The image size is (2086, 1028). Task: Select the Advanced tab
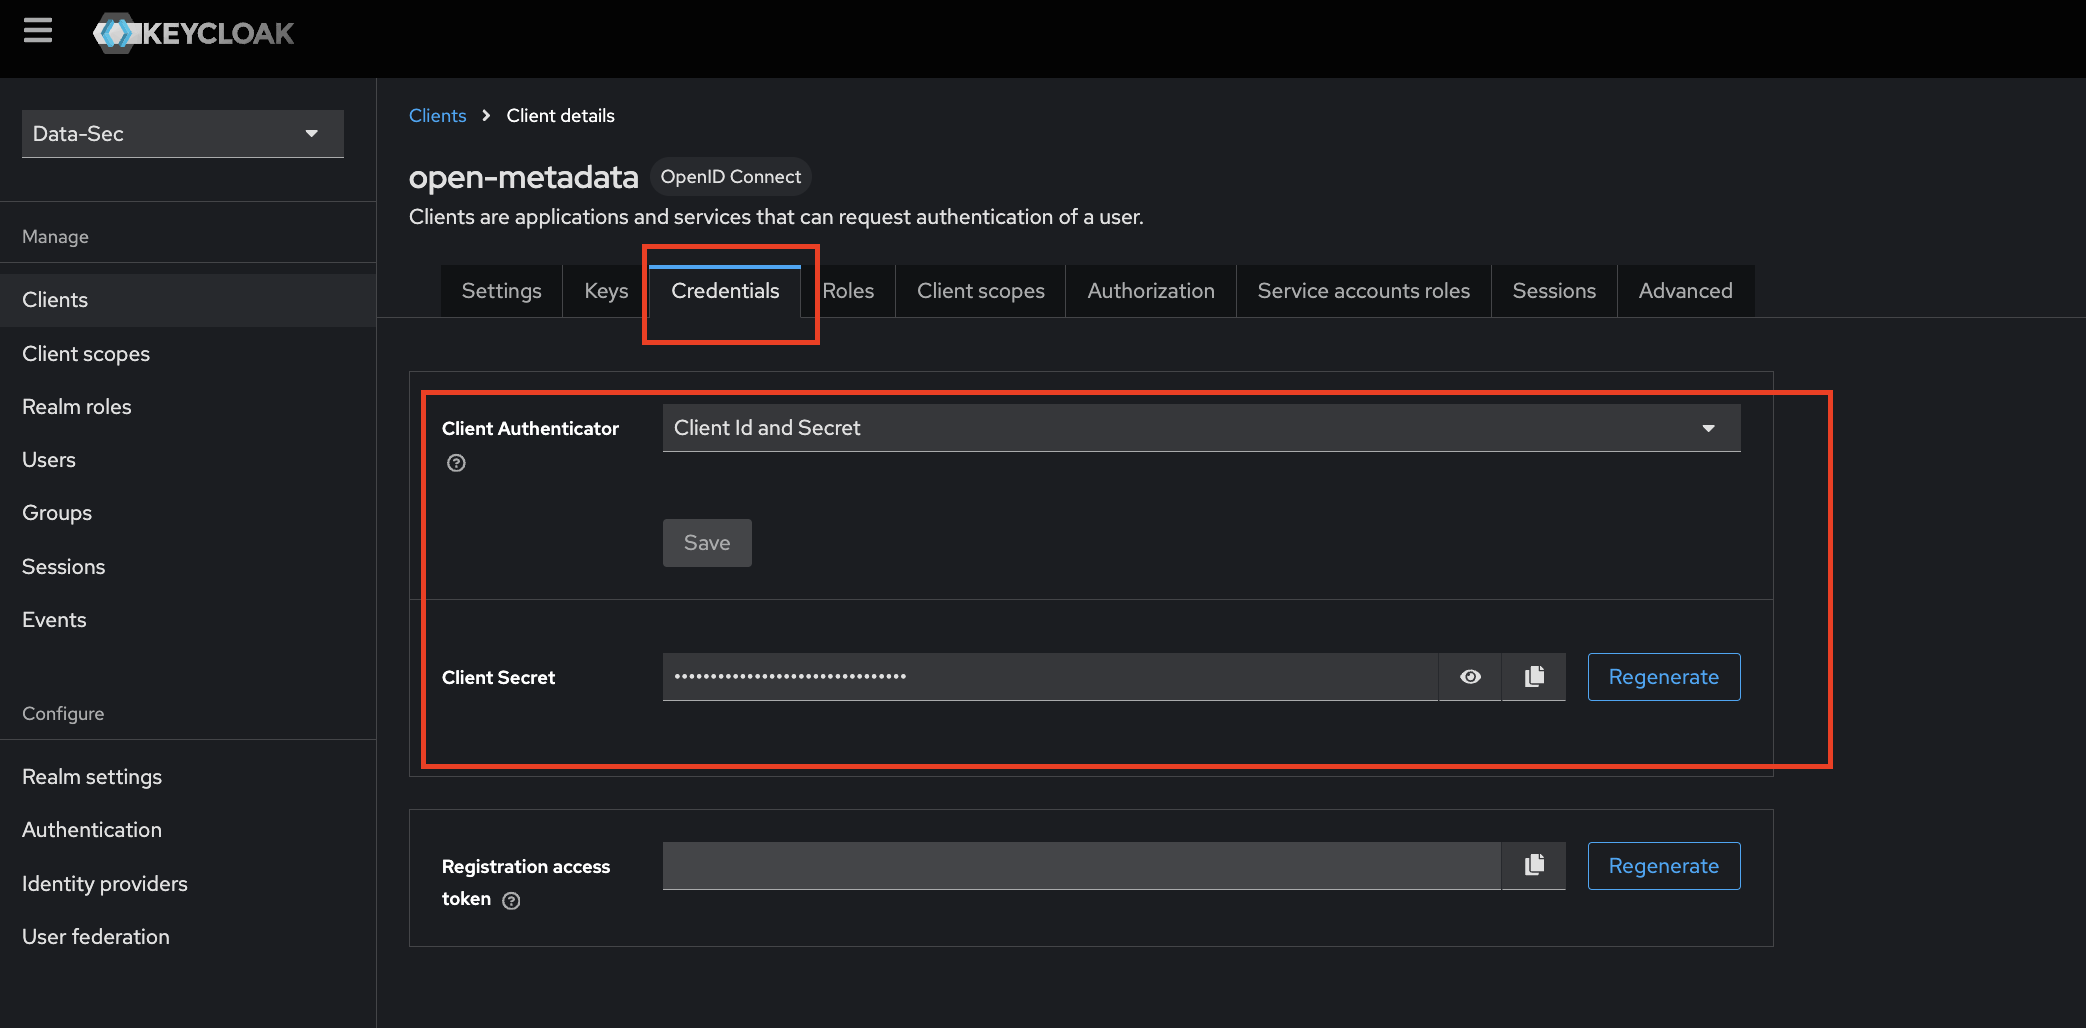[1685, 291]
